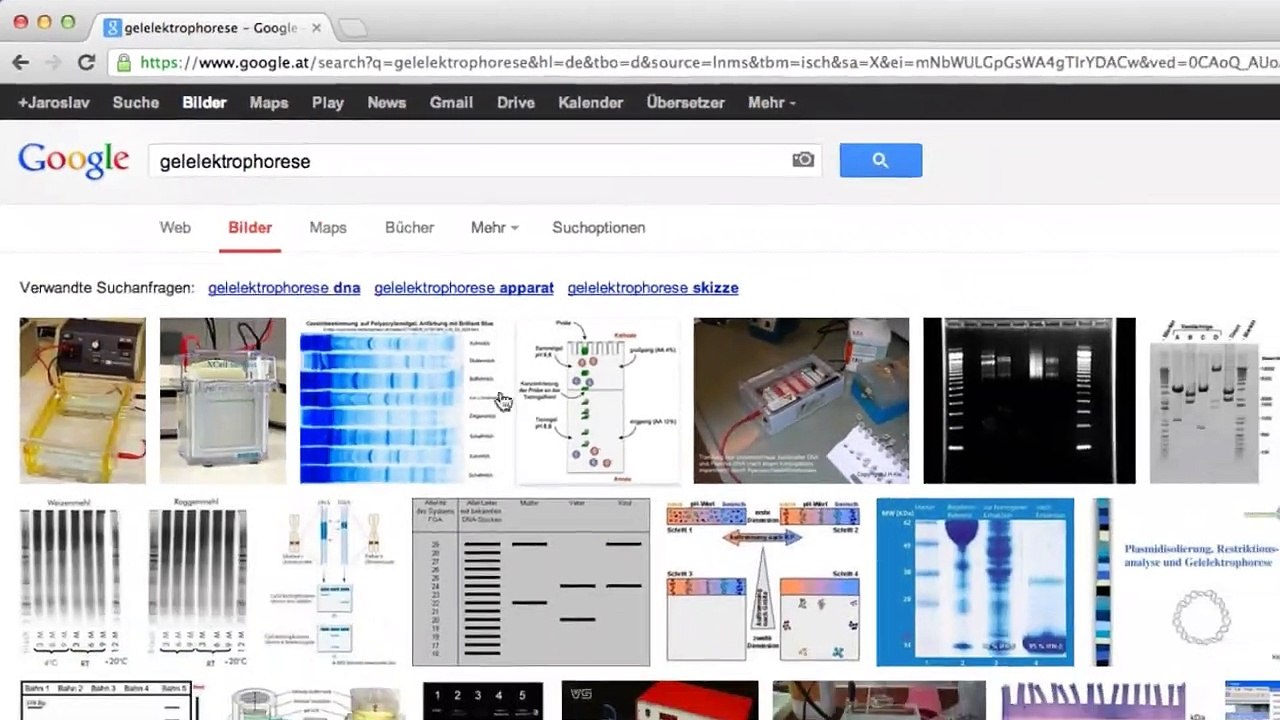Viewport: 1280px width, 720px height.
Task: Open the black gel with white bands thumbnail
Action: [1030, 401]
